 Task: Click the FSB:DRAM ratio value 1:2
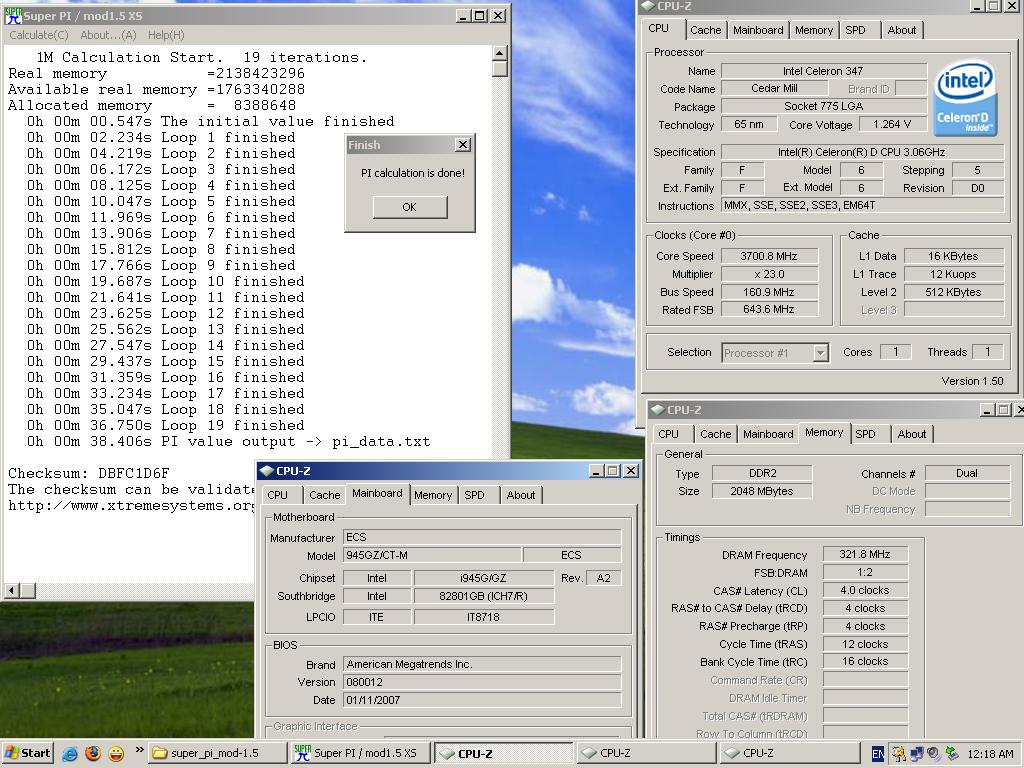[865, 573]
